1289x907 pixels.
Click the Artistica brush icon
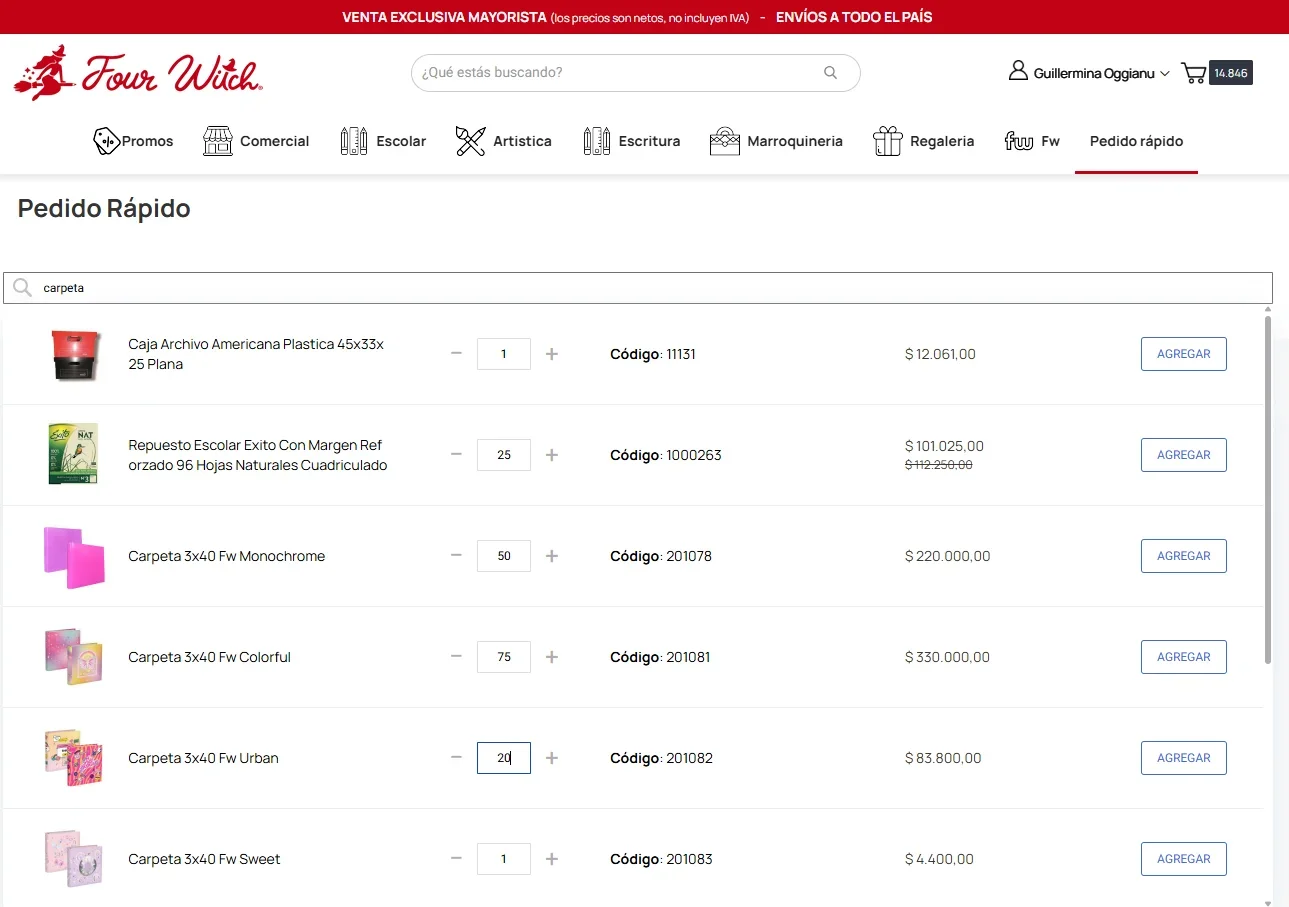pyautogui.click(x=470, y=141)
